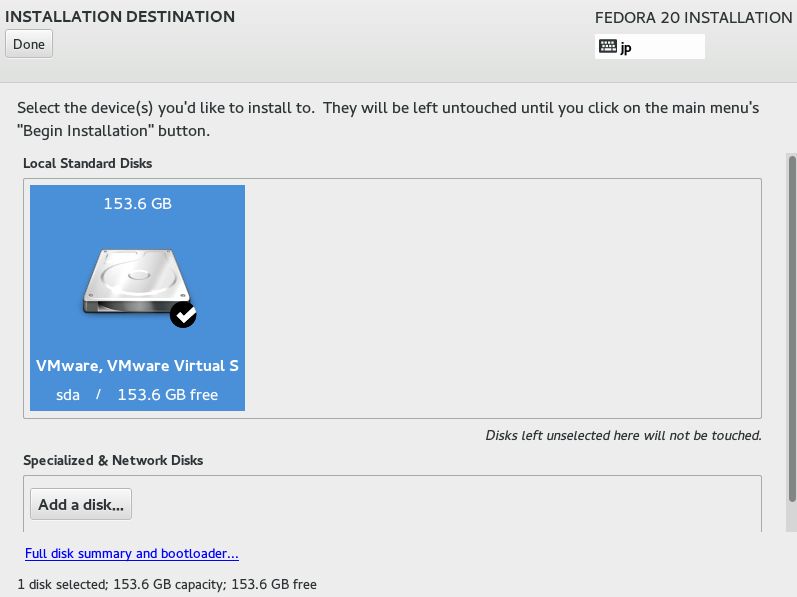This screenshot has height=597, width=797.
Task: Select the VMware Virtual S disk name
Action: tap(137, 366)
